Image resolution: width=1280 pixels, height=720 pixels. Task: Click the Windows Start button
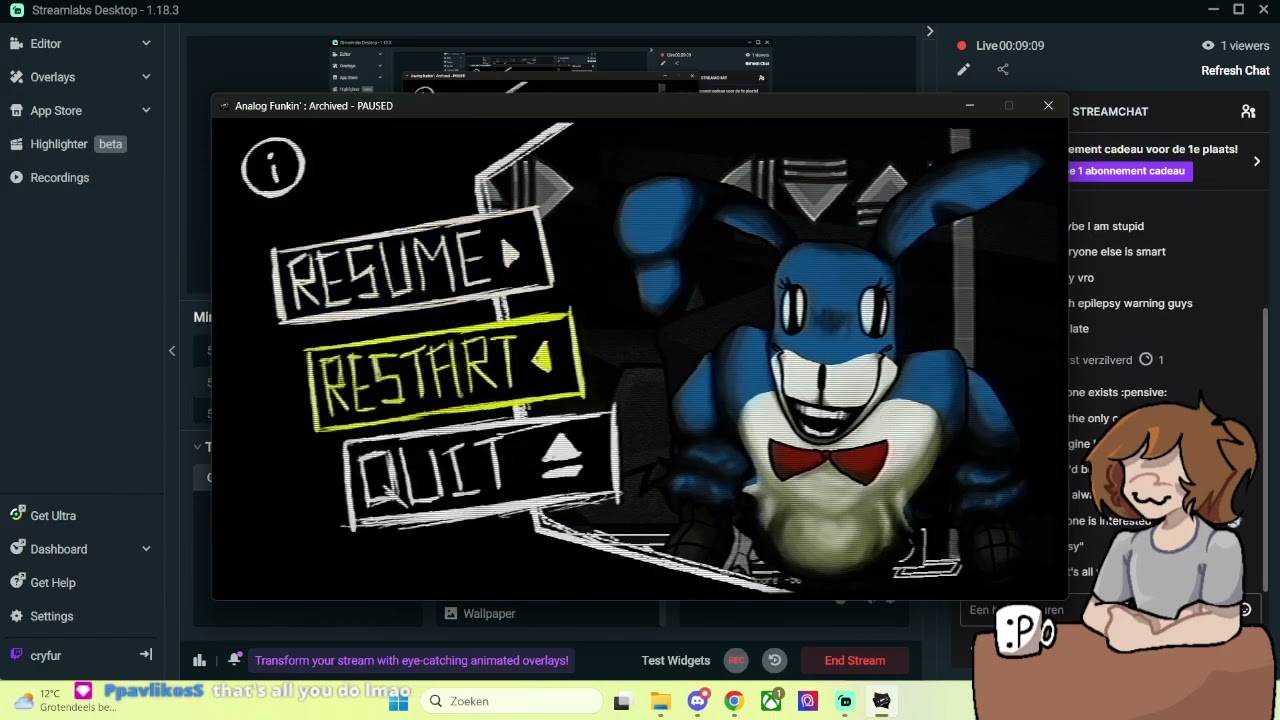(x=398, y=701)
